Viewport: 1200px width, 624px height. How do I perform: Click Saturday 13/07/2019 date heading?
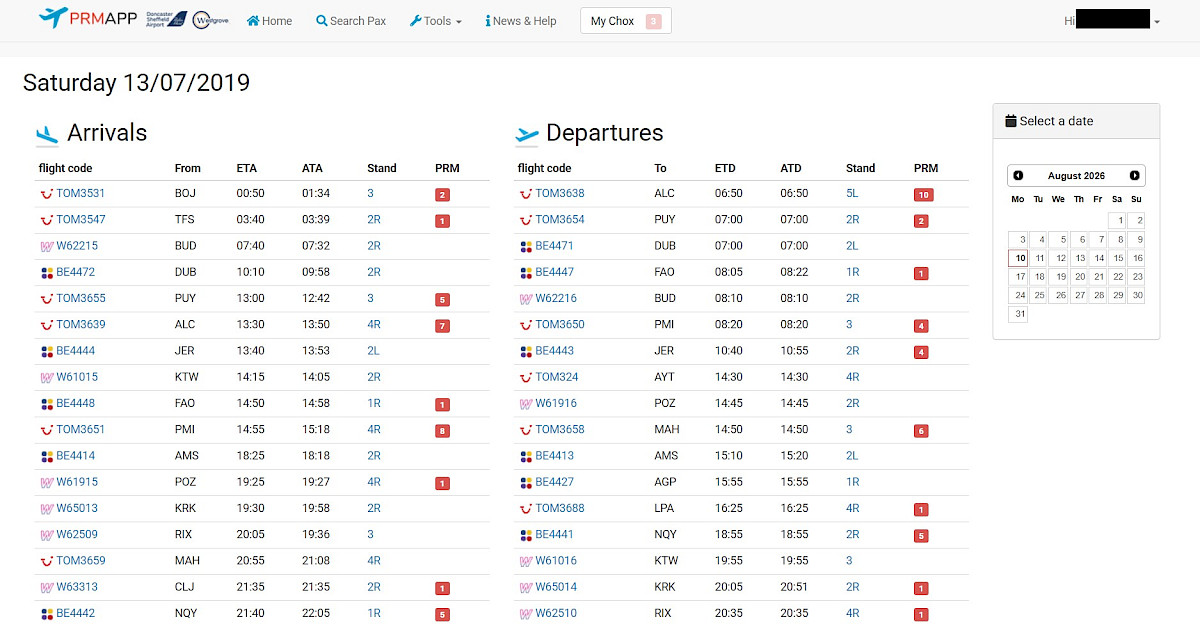click(136, 83)
